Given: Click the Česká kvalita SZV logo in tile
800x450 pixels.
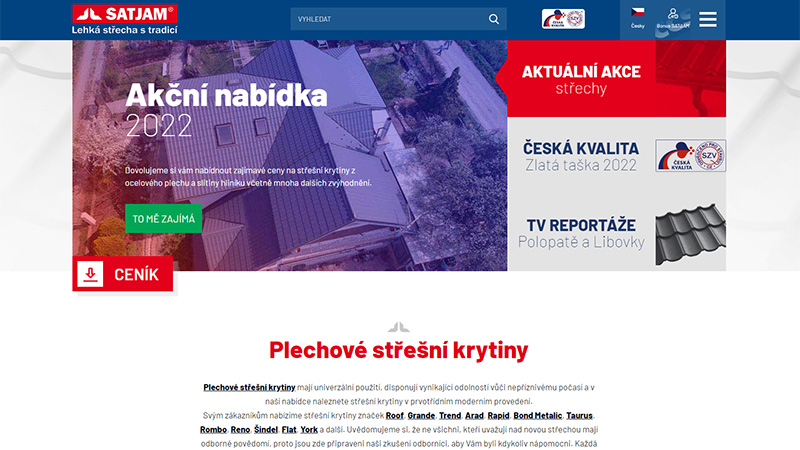Looking at the screenshot, I should [x=690, y=156].
